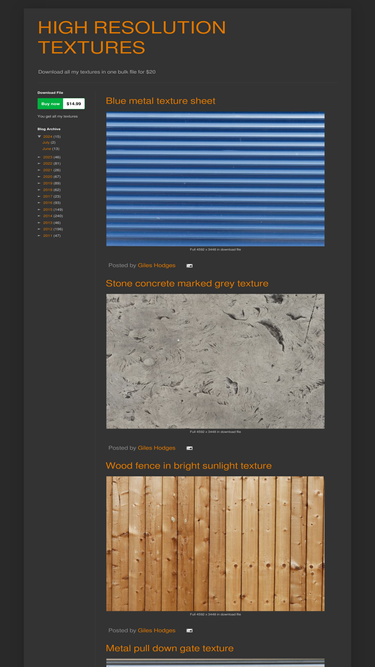Open the Stone concrete marked grey texture title
This screenshot has width=375, height=667.
pyautogui.click(x=187, y=283)
